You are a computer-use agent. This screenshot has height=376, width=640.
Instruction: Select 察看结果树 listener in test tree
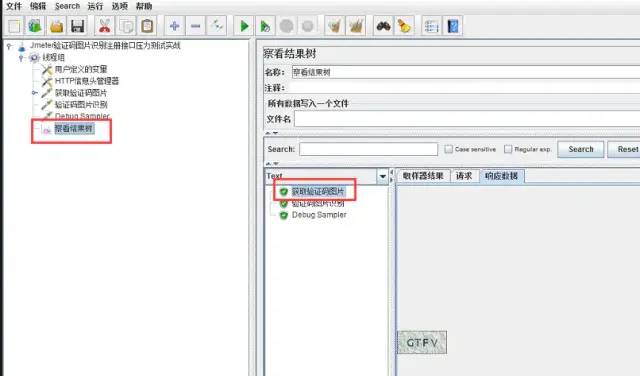click(x=74, y=129)
